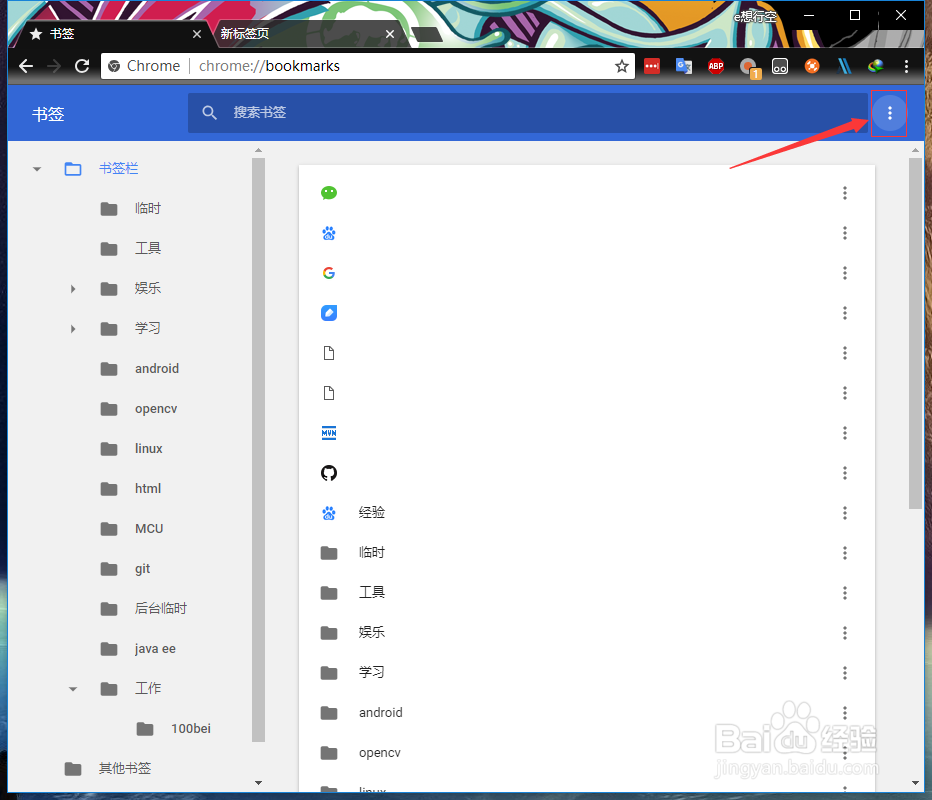Screen dimensions: 932x800
Task: Switch to the 书签 tab
Action: coord(62,33)
